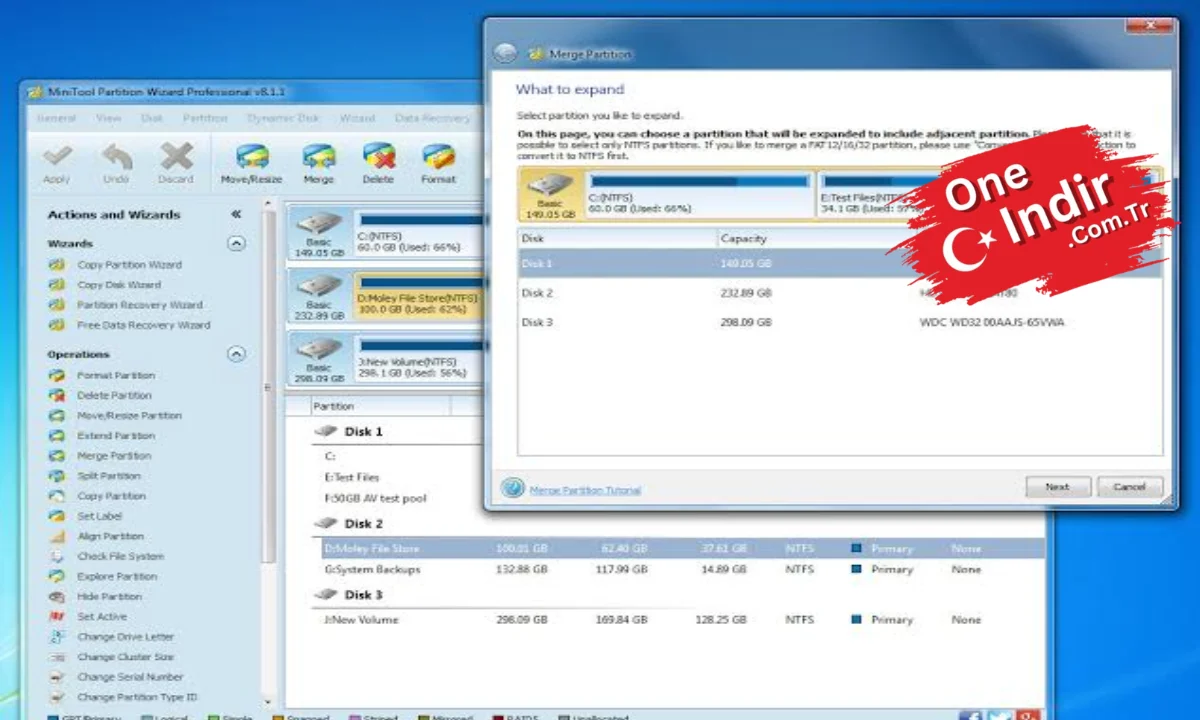Select J:New Volume row in partition list

(x=679, y=620)
